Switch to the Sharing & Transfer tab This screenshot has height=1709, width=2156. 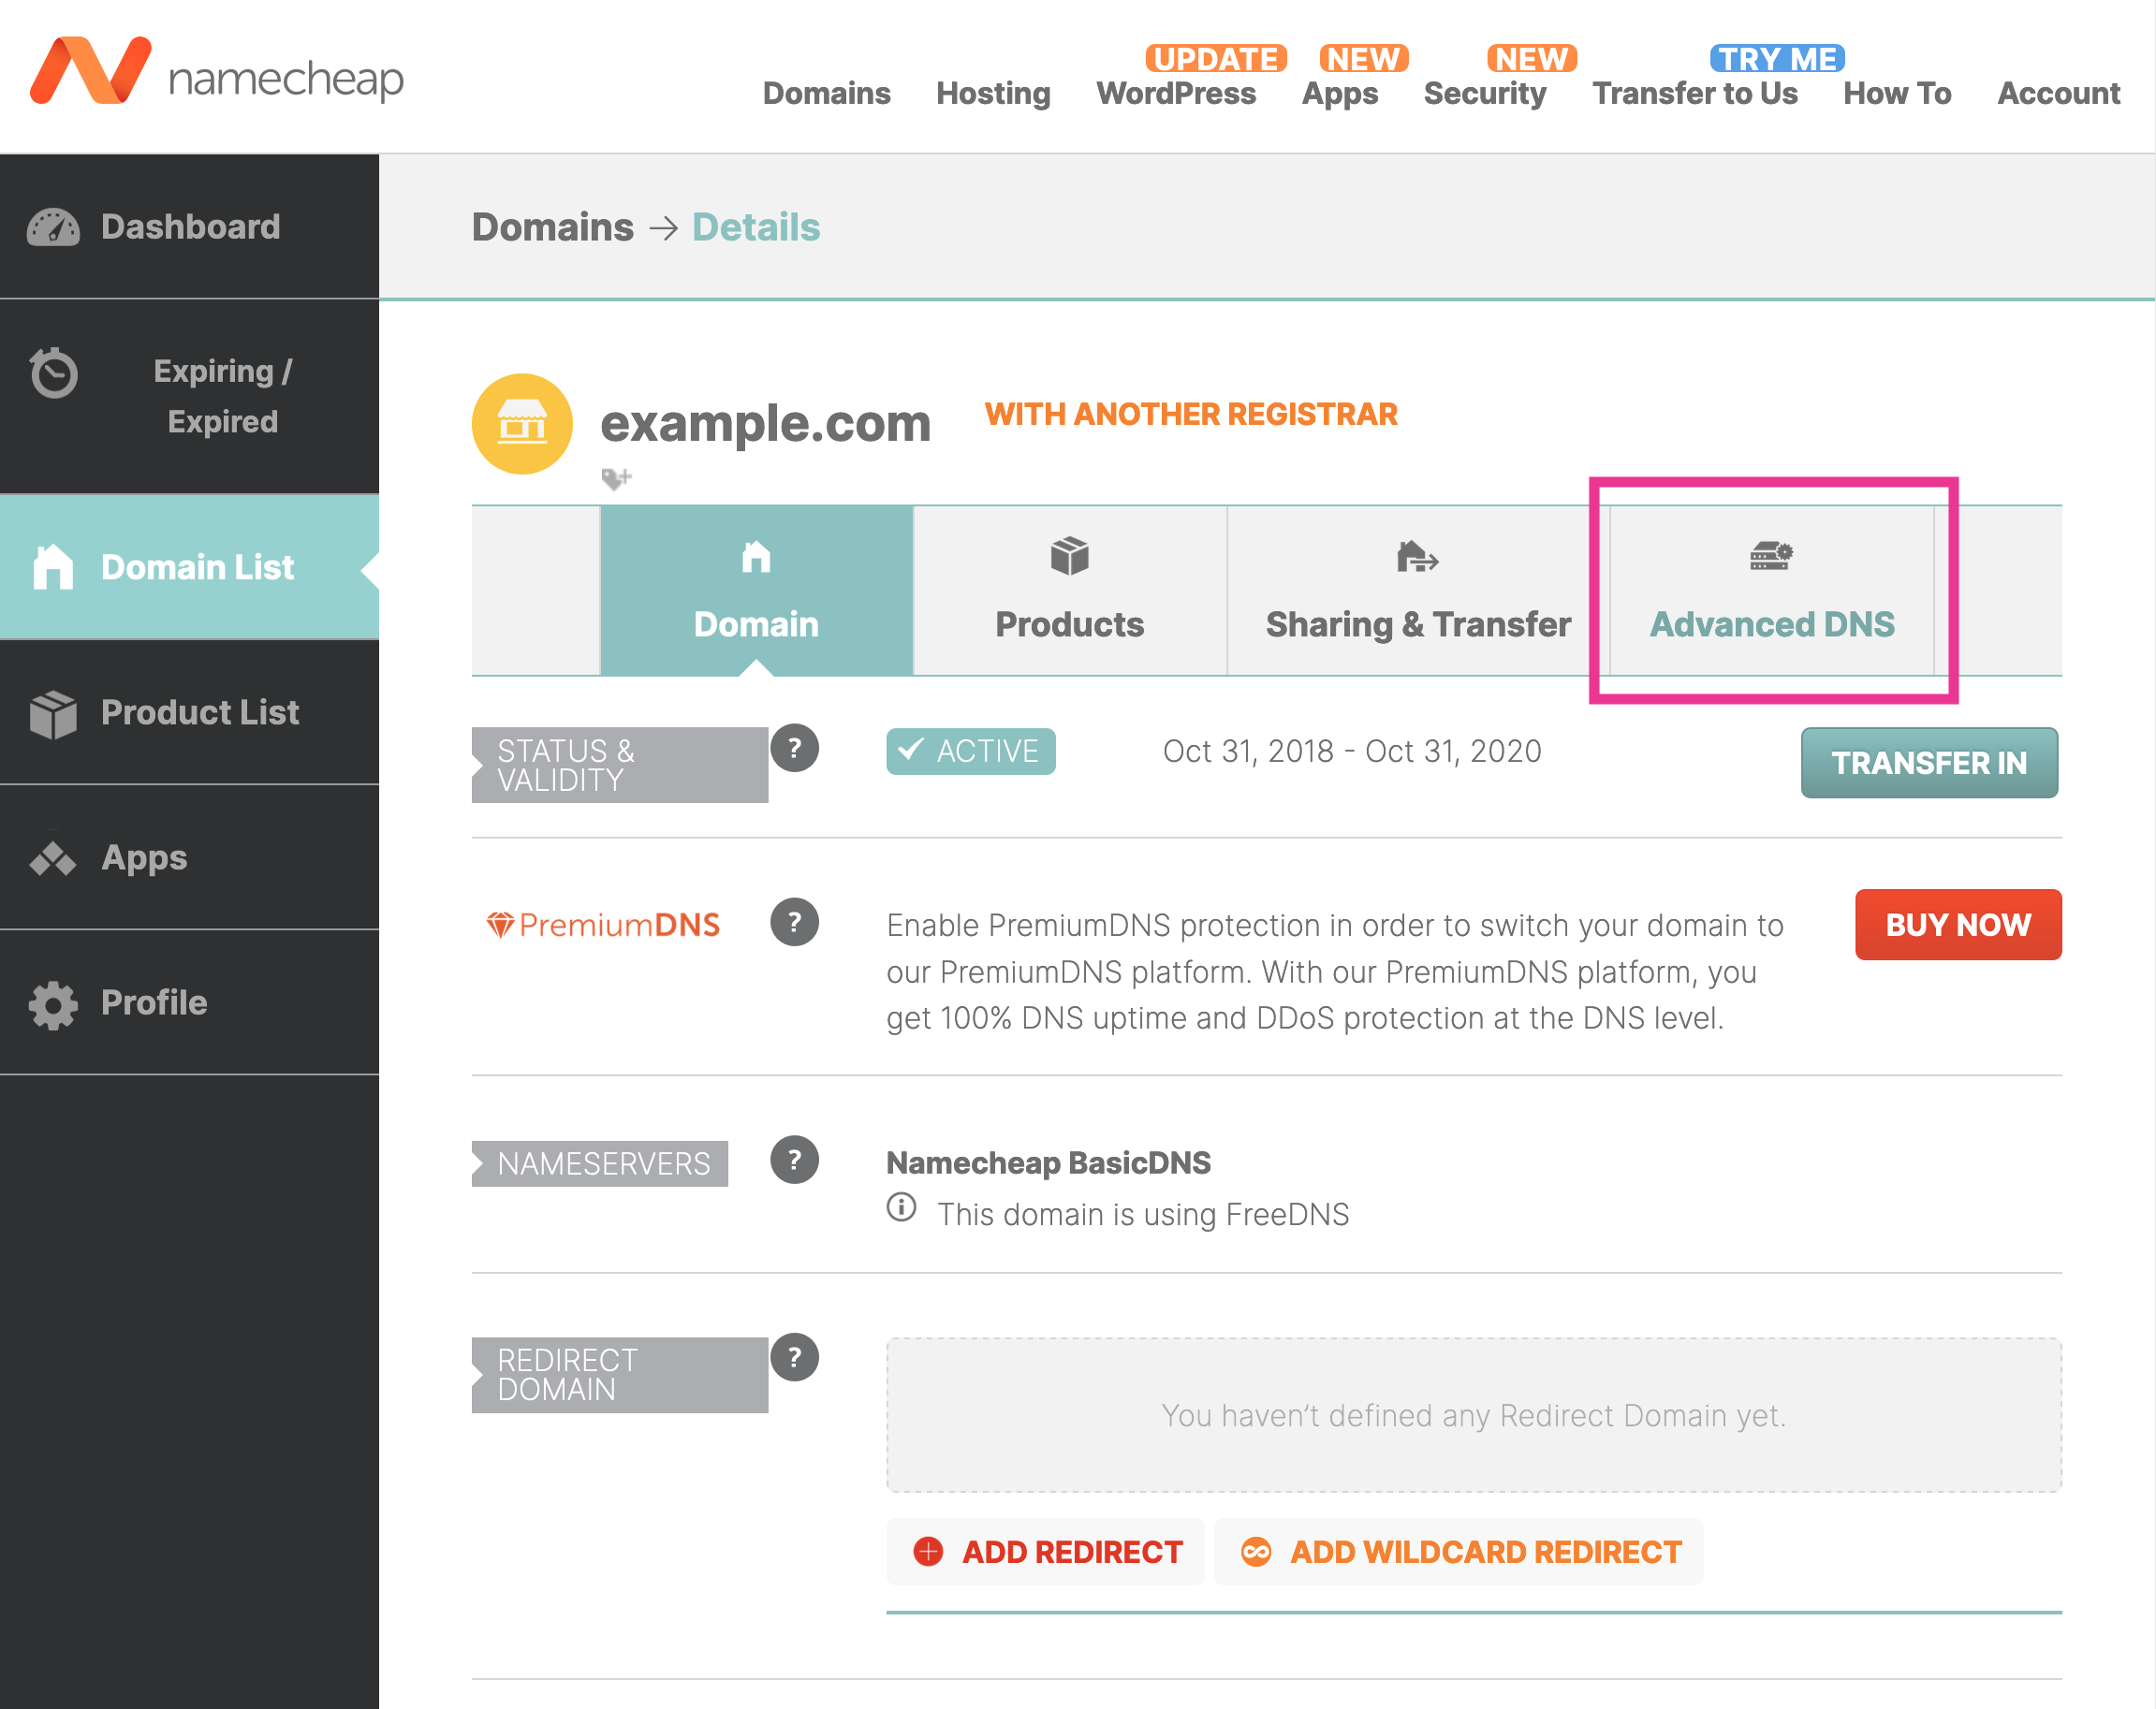pyautogui.click(x=1418, y=591)
